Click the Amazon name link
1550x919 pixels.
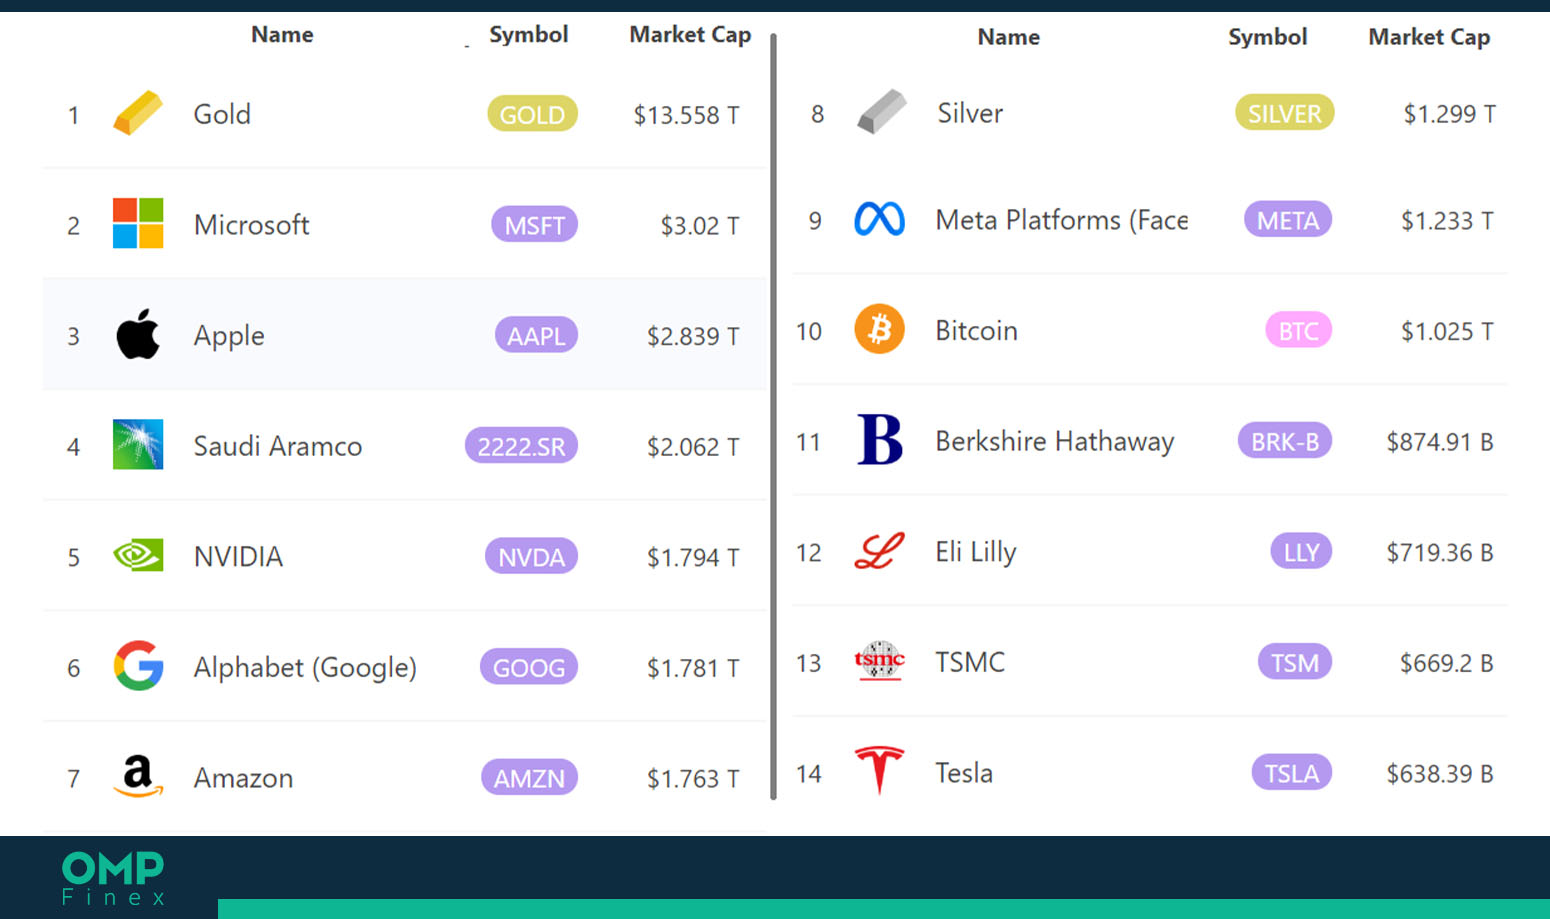pos(243,778)
